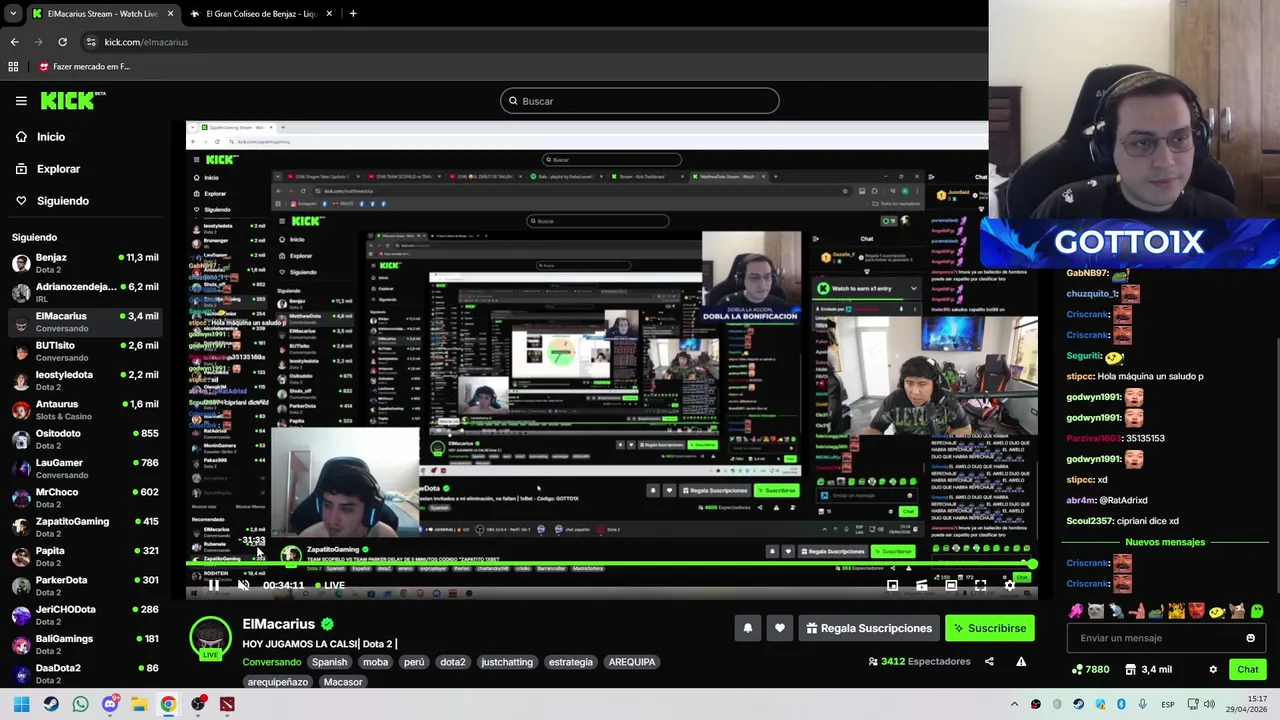Unmute the stream player volume

point(243,585)
